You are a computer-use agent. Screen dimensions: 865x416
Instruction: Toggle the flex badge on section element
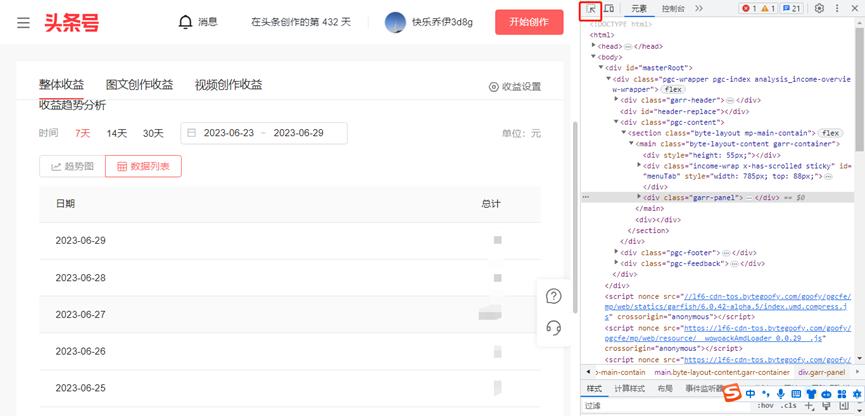click(830, 133)
